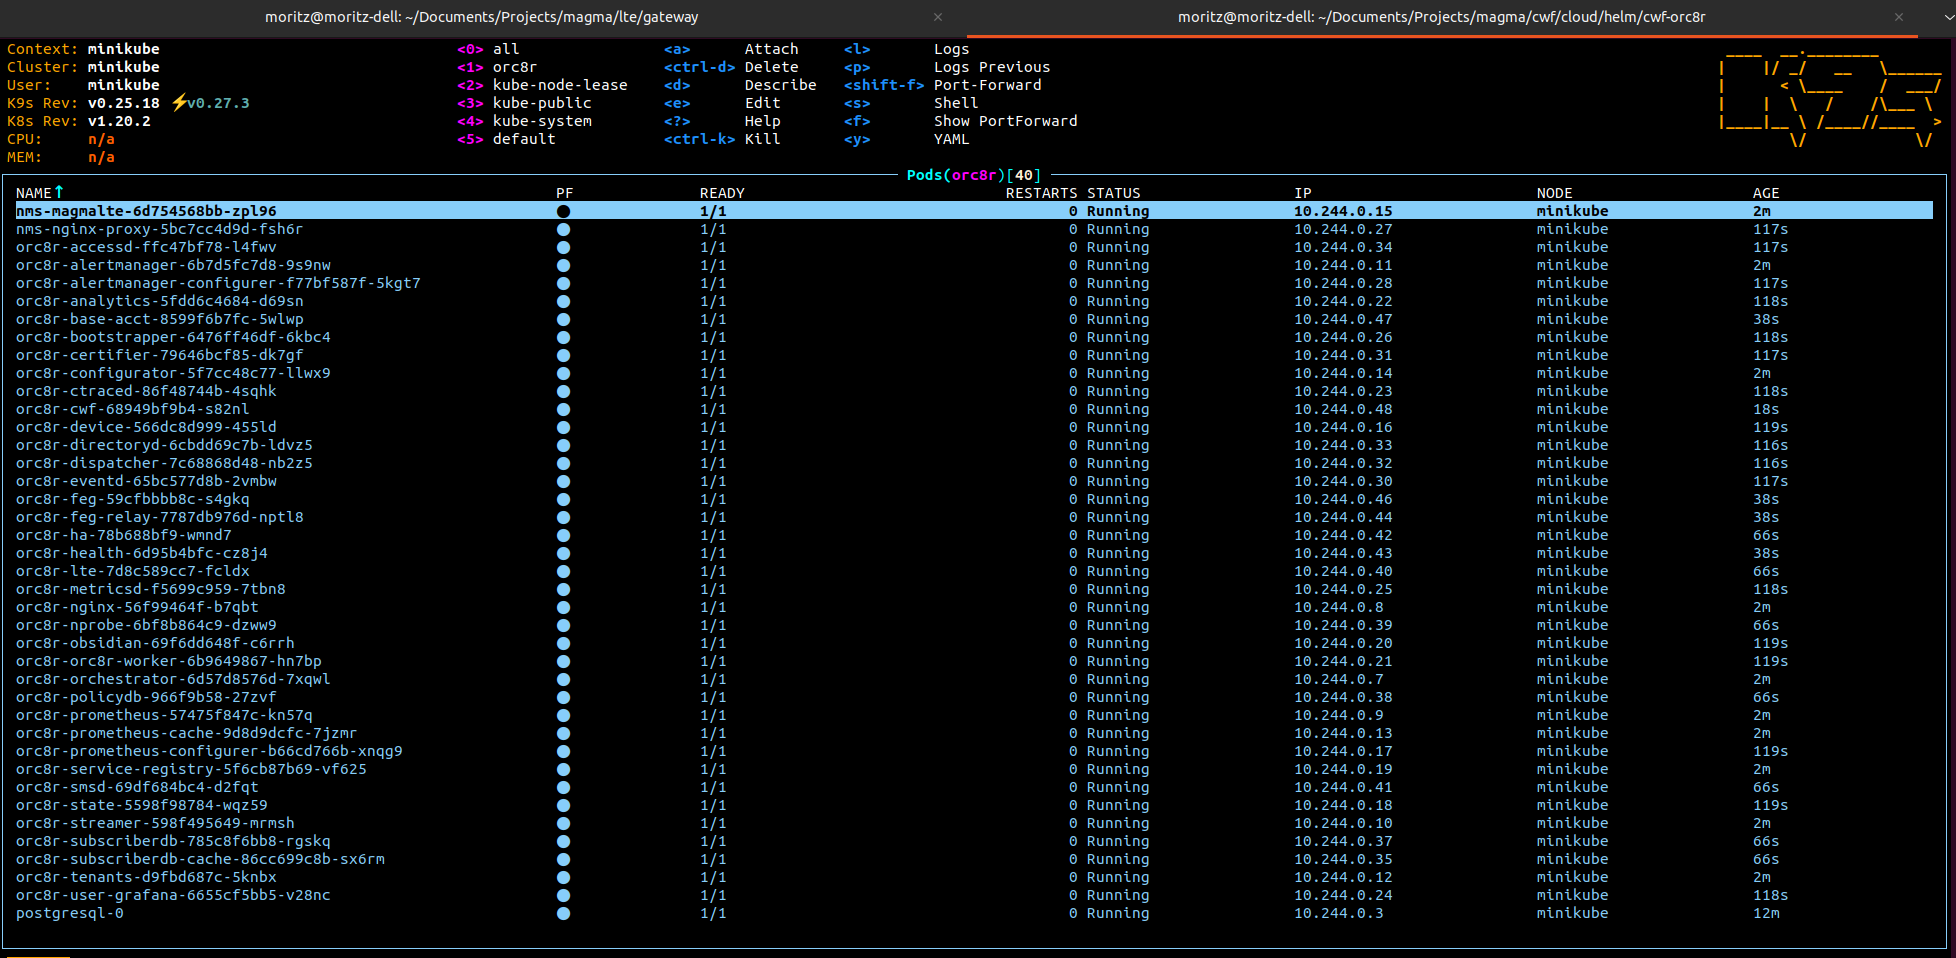The image size is (1956, 958).
Task: Click the RESTARTS column header
Action: point(1041,193)
